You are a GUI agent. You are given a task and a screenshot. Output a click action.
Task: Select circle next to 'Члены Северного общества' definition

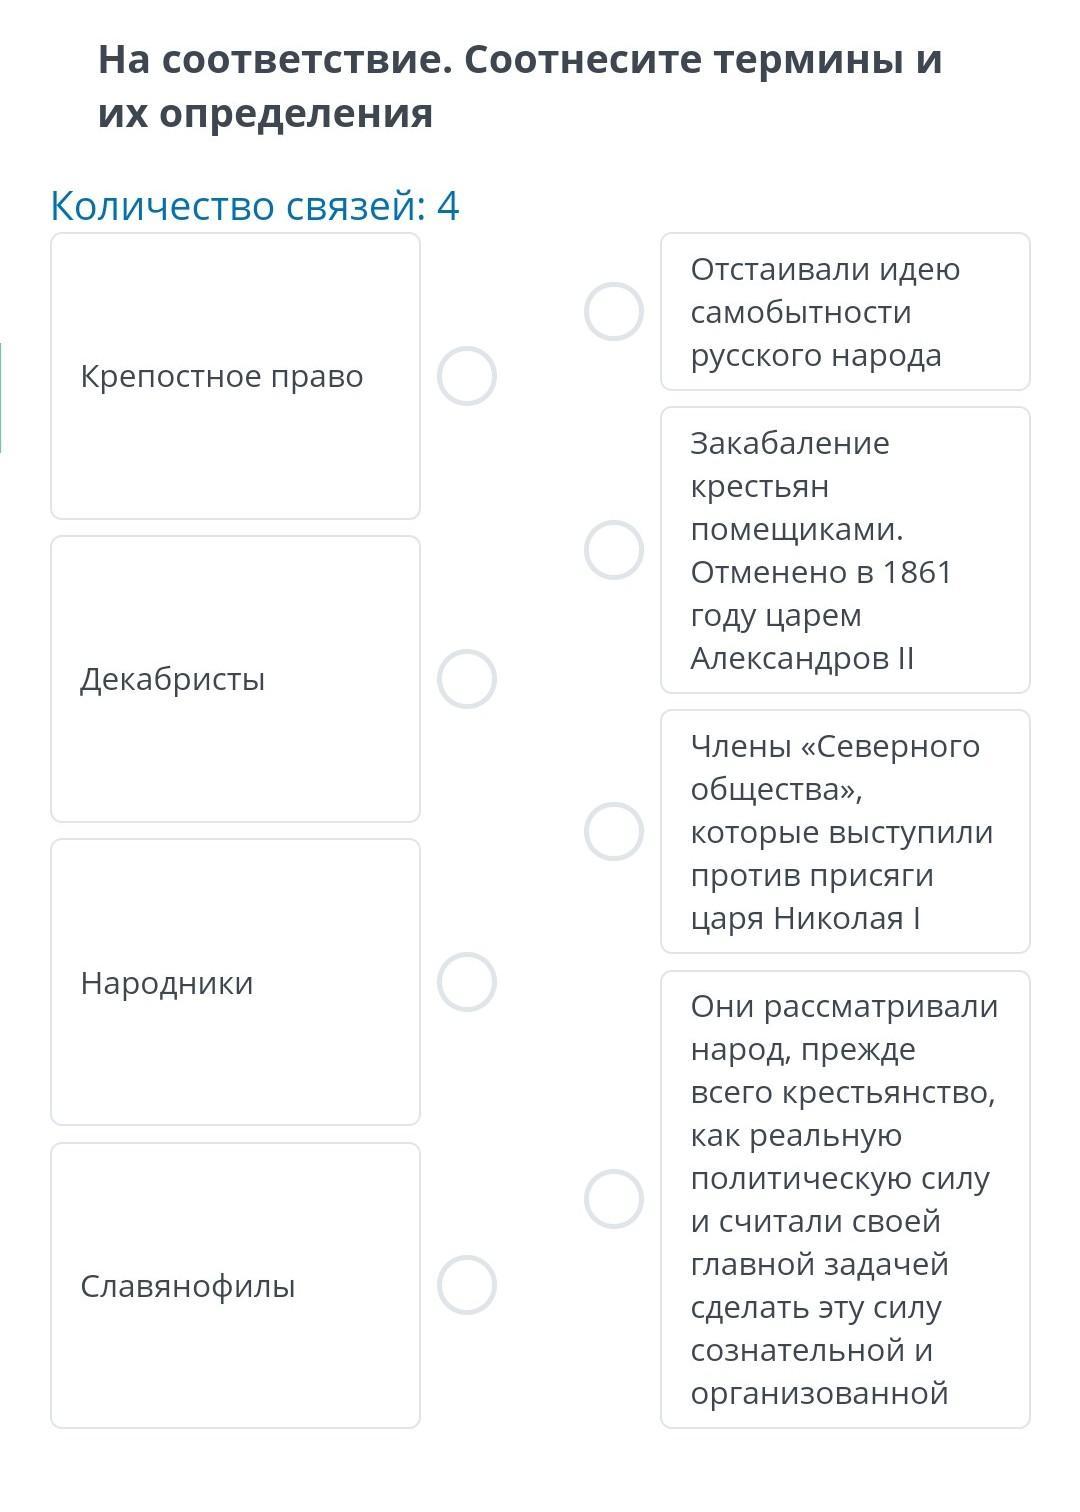[x=614, y=831]
